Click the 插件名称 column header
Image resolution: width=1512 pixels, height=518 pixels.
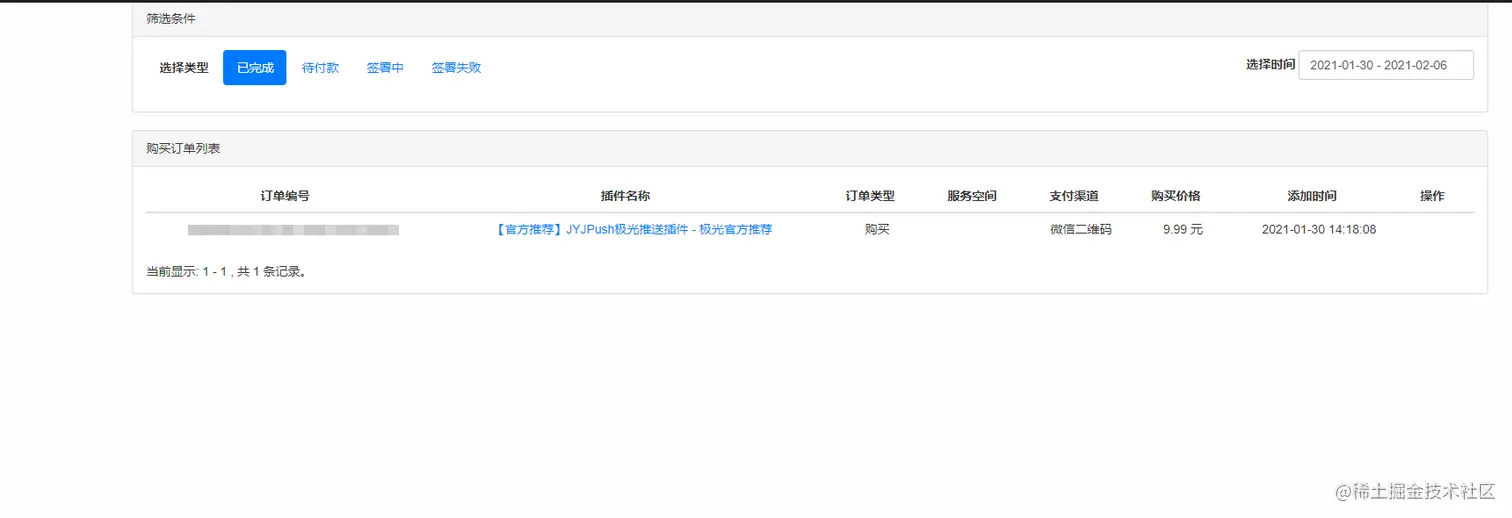point(625,196)
